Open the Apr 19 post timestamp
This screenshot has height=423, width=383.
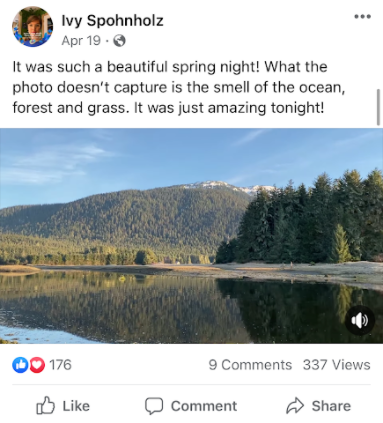[x=81, y=41]
